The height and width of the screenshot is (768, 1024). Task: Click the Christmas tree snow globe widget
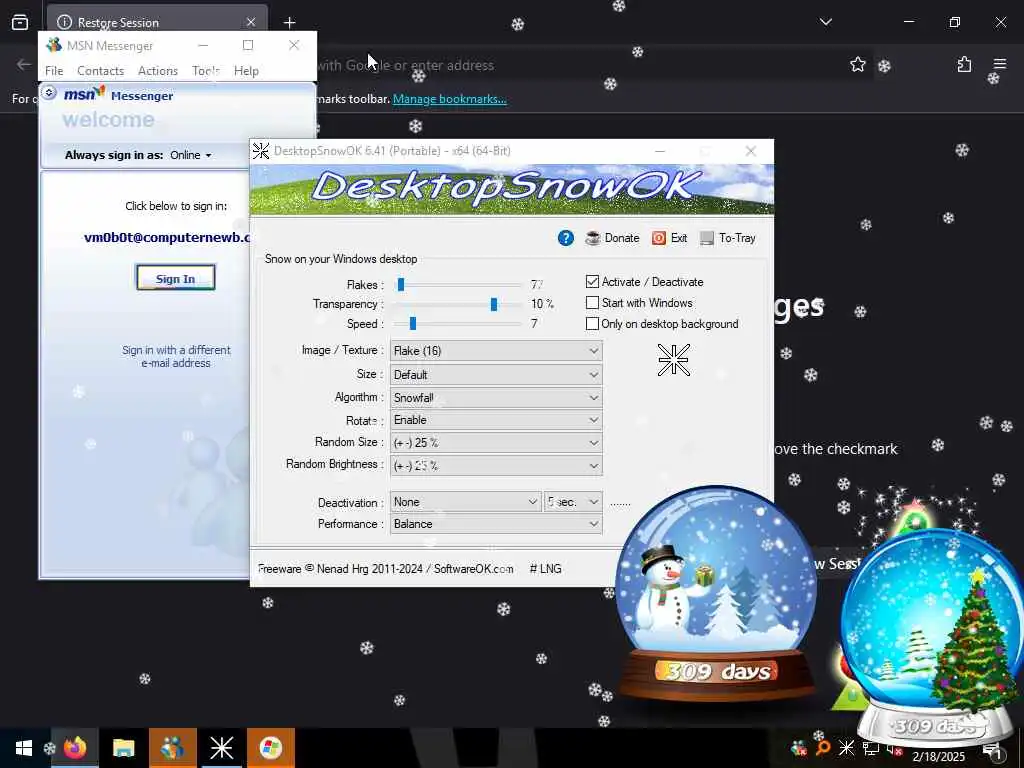click(x=933, y=637)
